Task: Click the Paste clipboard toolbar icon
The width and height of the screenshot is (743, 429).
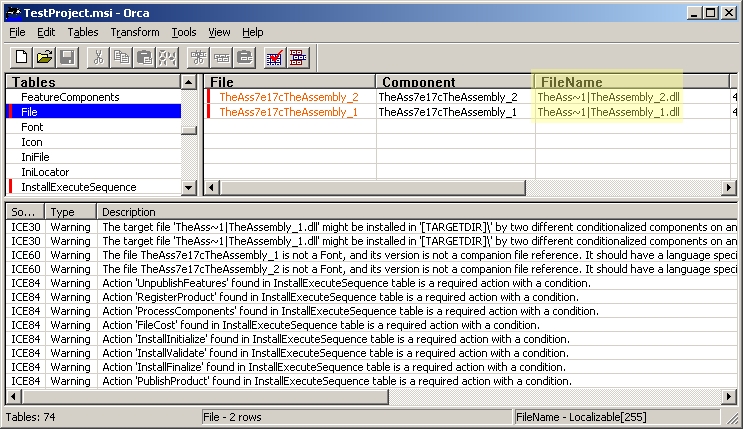Action: 144,58
